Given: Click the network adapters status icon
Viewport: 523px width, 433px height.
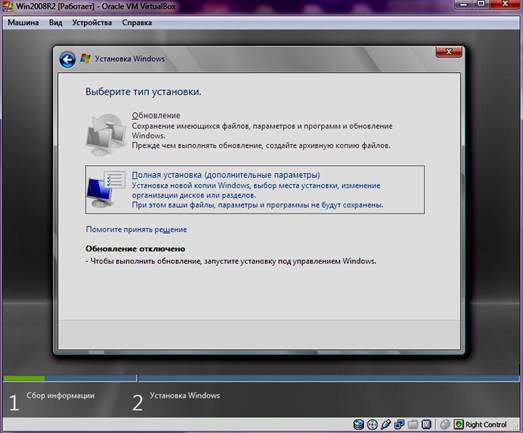Looking at the screenshot, I should (x=399, y=424).
